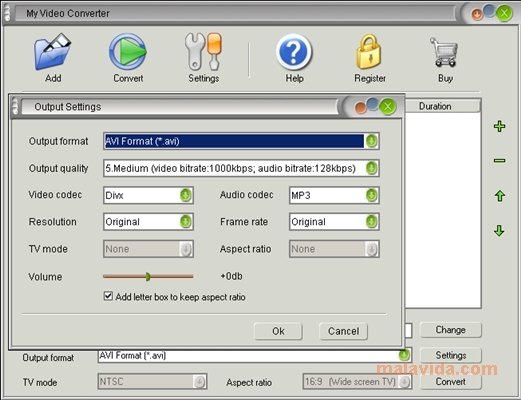The width and height of the screenshot is (521, 400).
Task: Click the disabled TV mode None dropdown
Action: click(x=148, y=249)
